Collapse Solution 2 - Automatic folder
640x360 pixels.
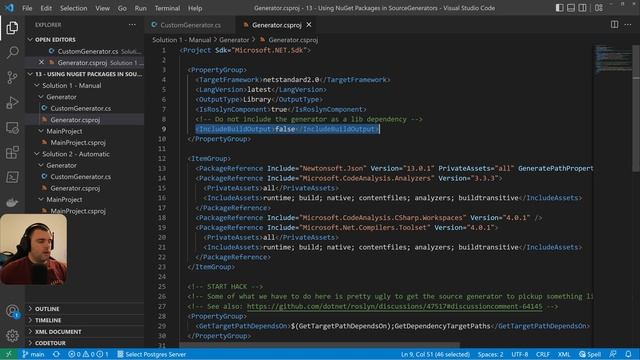pos(85,154)
